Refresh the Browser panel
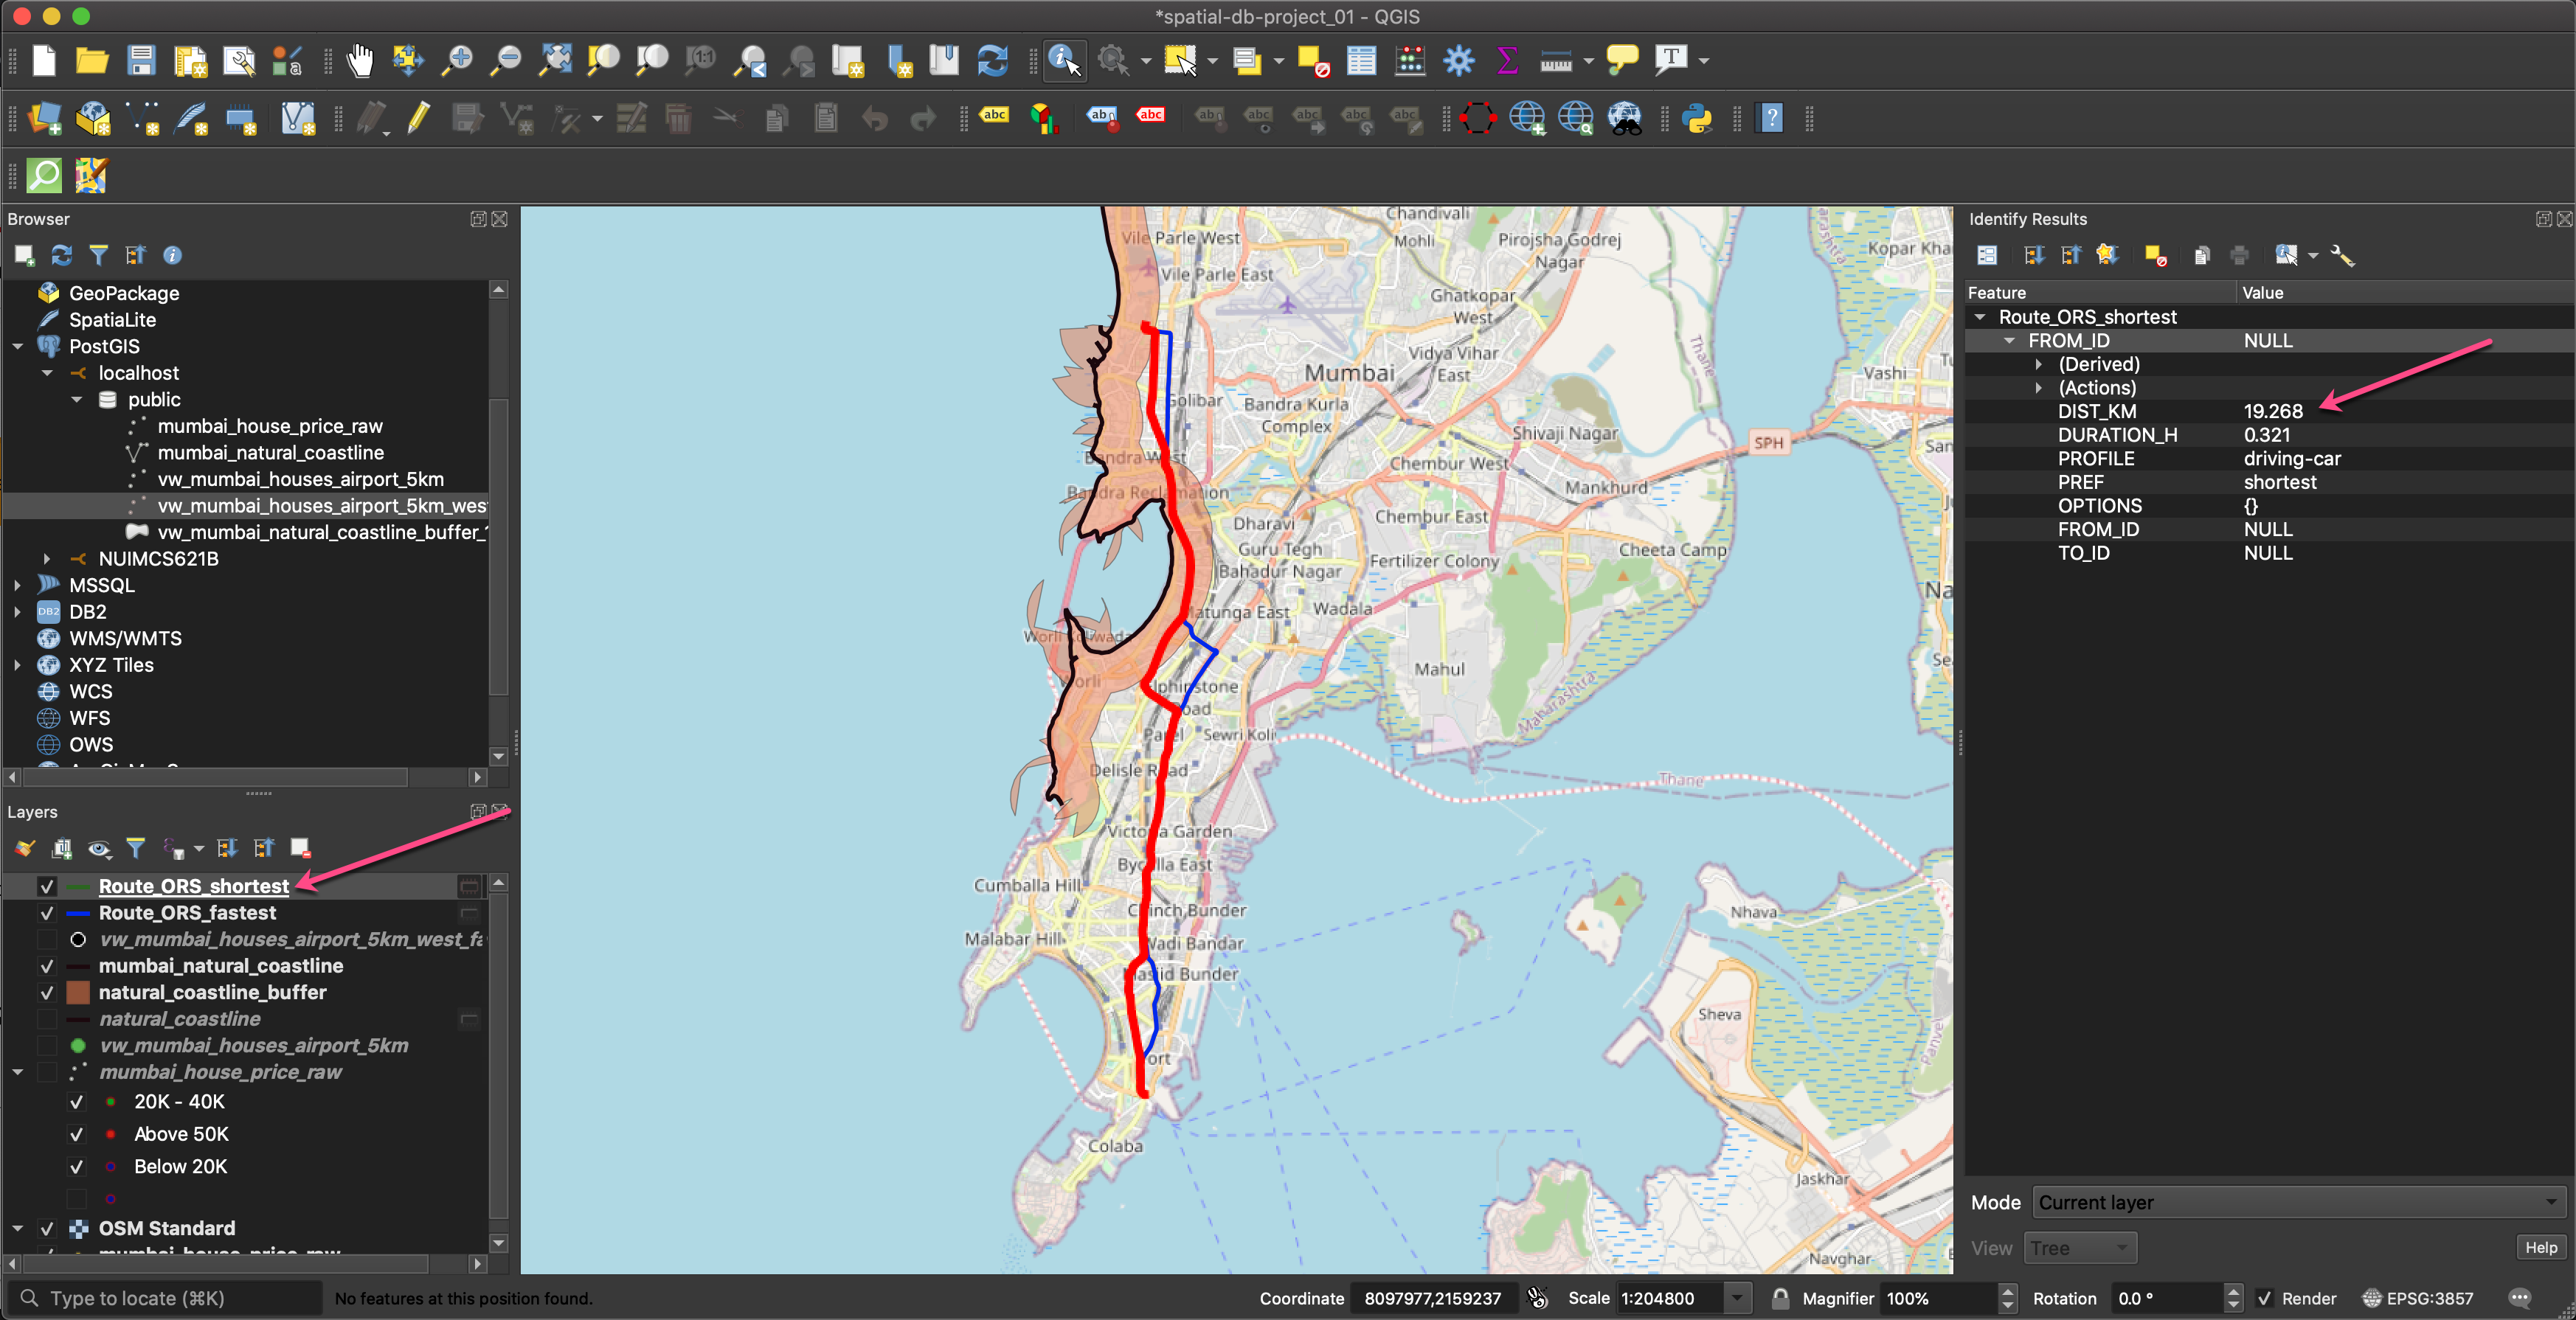This screenshot has width=2576, height=1320. (x=62, y=256)
